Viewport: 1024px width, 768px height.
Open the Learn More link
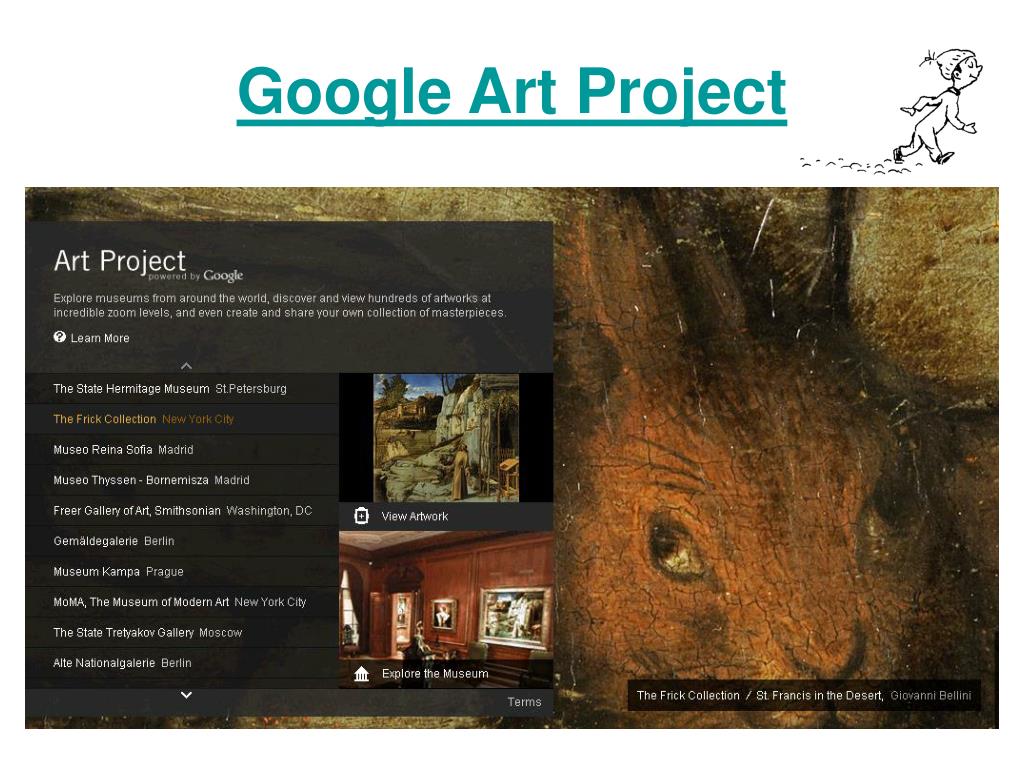point(100,338)
